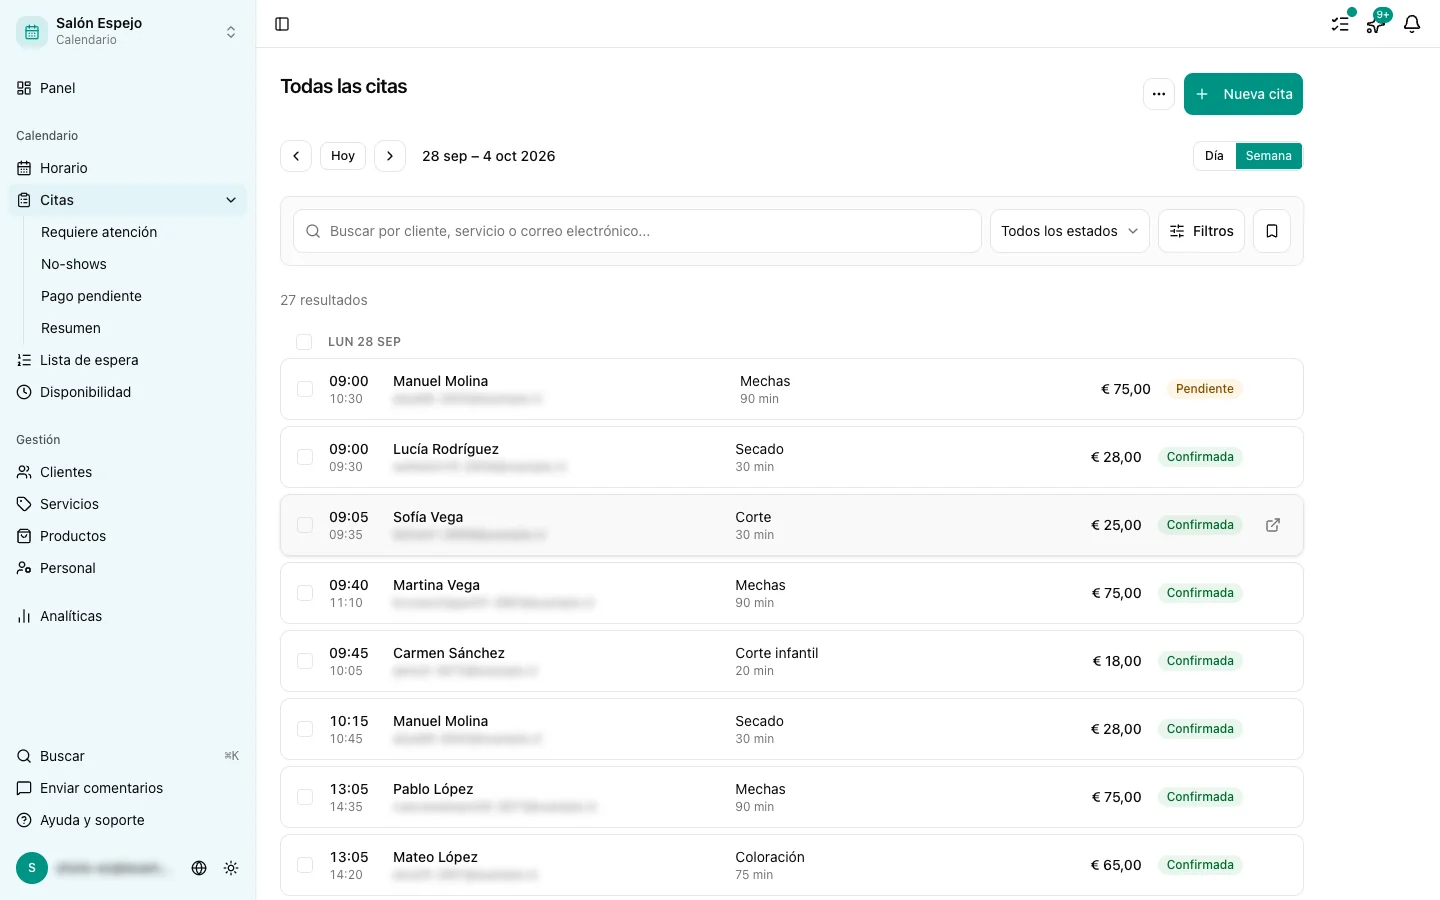Check Pablo López appointment checkbox
This screenshot has width=1440, height=900.
[x=305, y=797]
